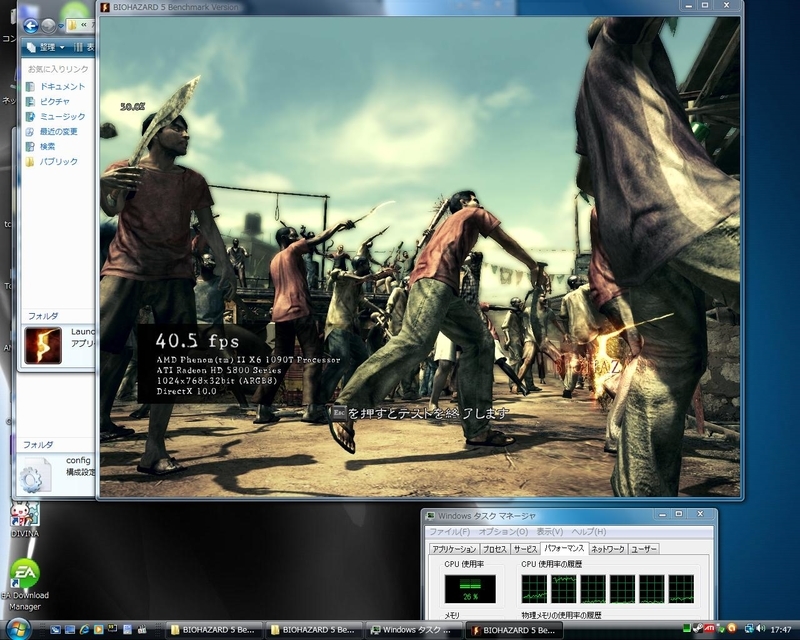Click the second CPU core history graph
The width and height of the screenshot is (800, 640).
(563, 589)
